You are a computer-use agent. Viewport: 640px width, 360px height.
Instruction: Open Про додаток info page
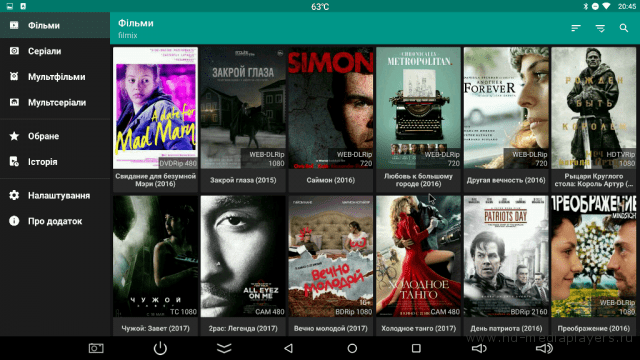(55, 221)
